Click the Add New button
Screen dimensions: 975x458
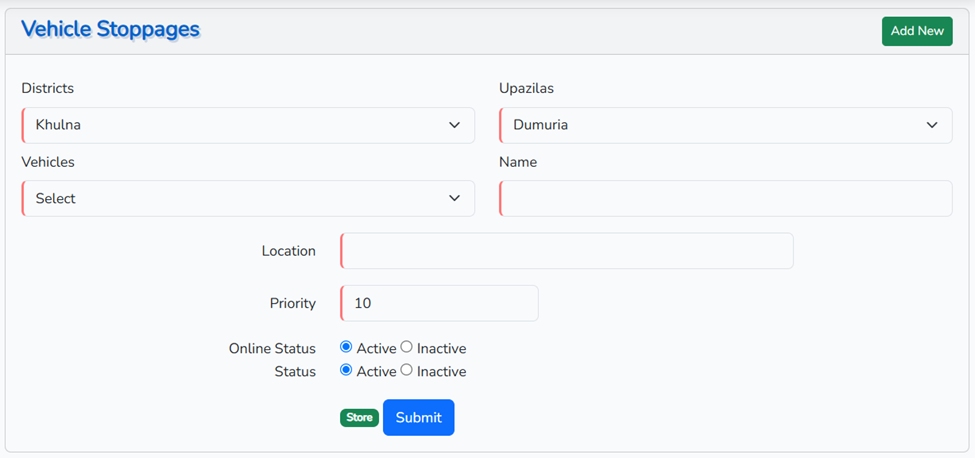(x=916, y=31)
